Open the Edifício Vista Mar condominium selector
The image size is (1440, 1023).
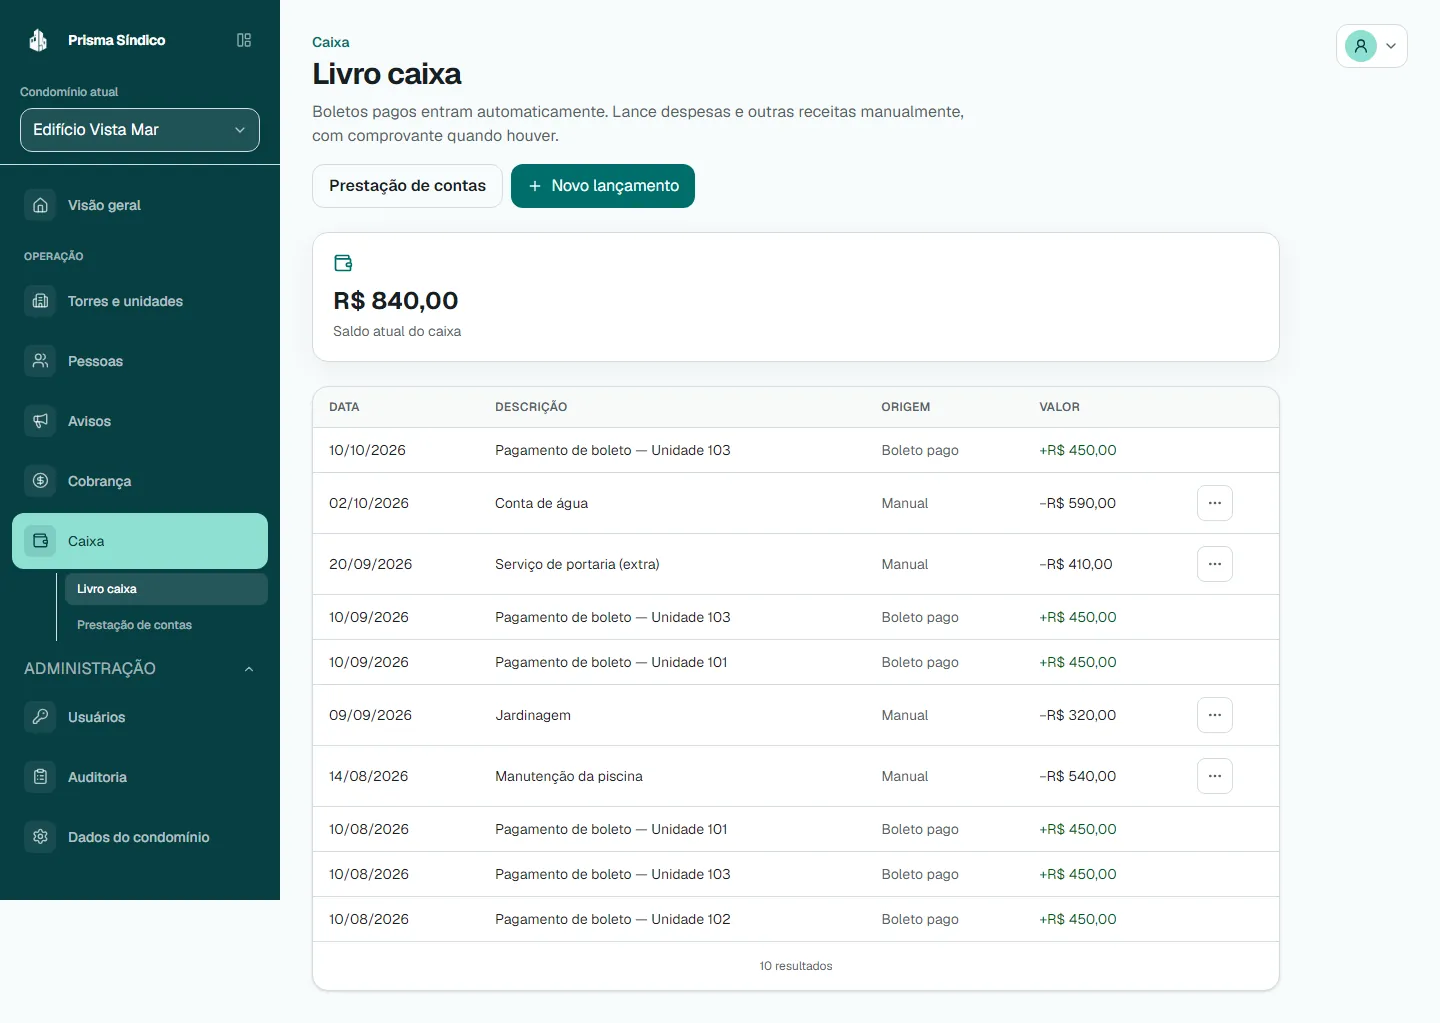coord(140,130)
